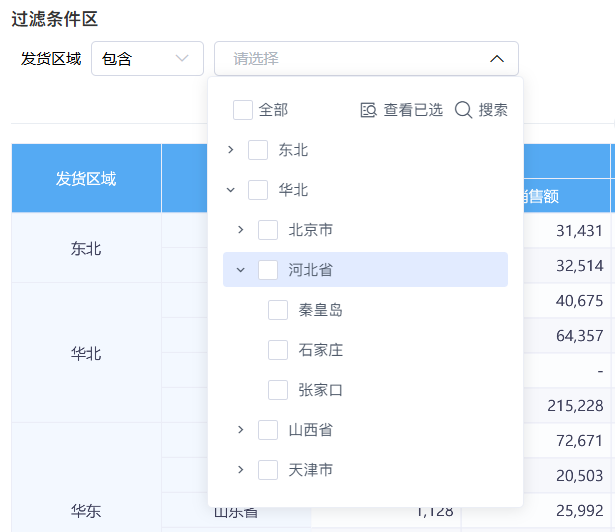Expand the 山西省 node arrow

tap(240, 430)
